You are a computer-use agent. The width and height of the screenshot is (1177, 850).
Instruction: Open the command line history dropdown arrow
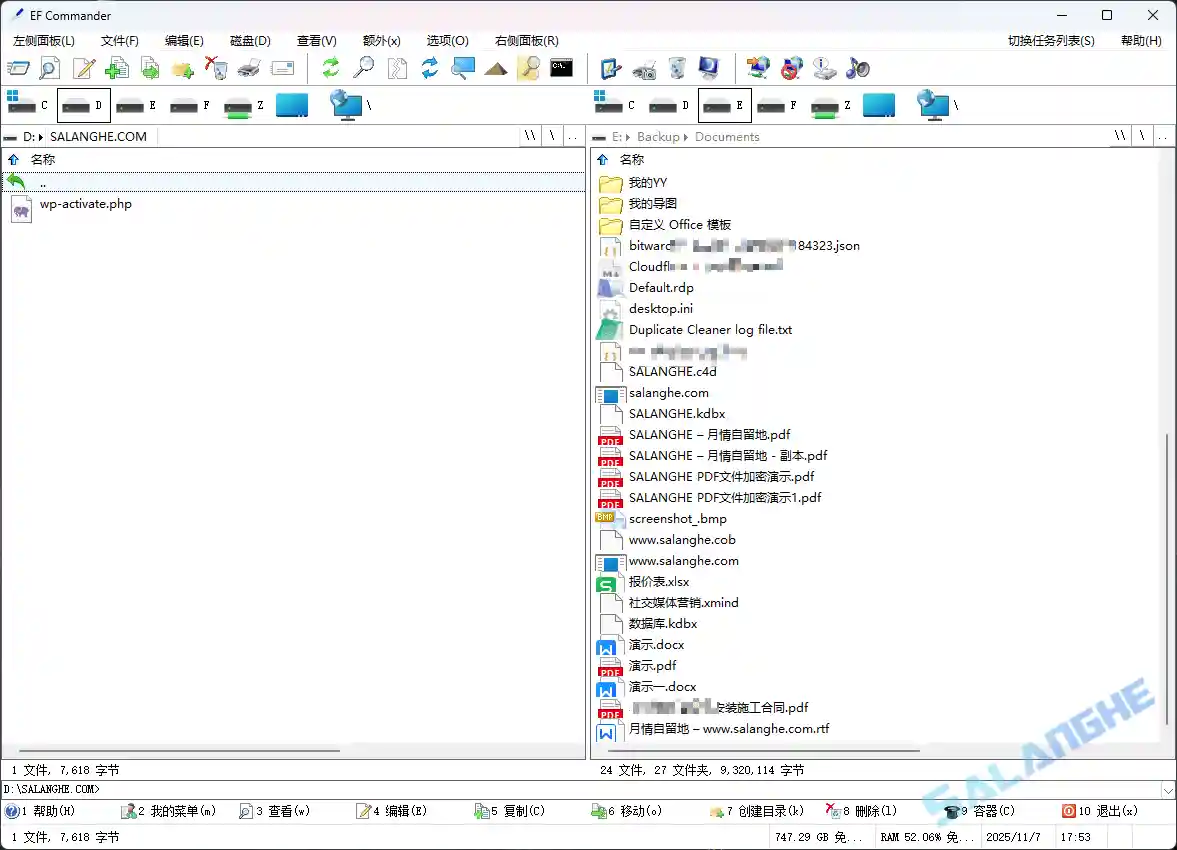point(1167,791)
